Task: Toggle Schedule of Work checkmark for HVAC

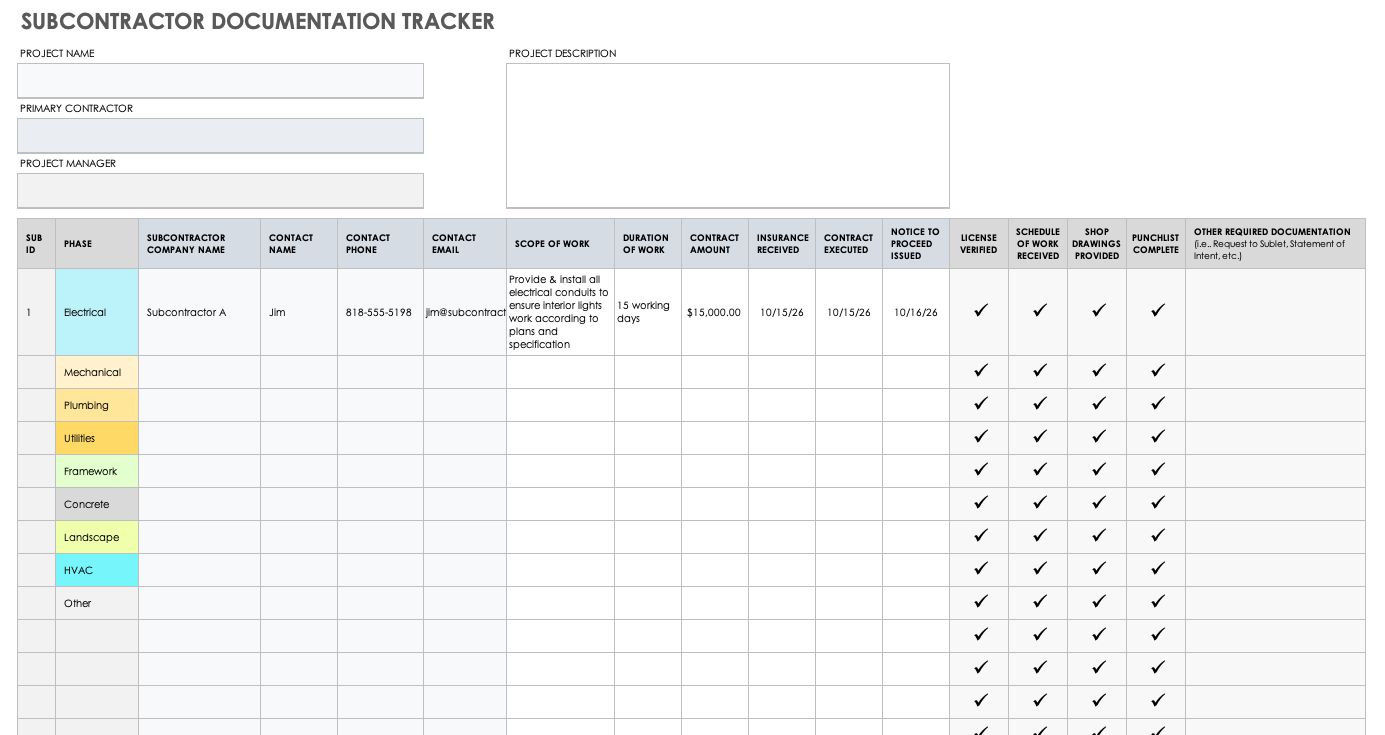Action: point(1039,569)
